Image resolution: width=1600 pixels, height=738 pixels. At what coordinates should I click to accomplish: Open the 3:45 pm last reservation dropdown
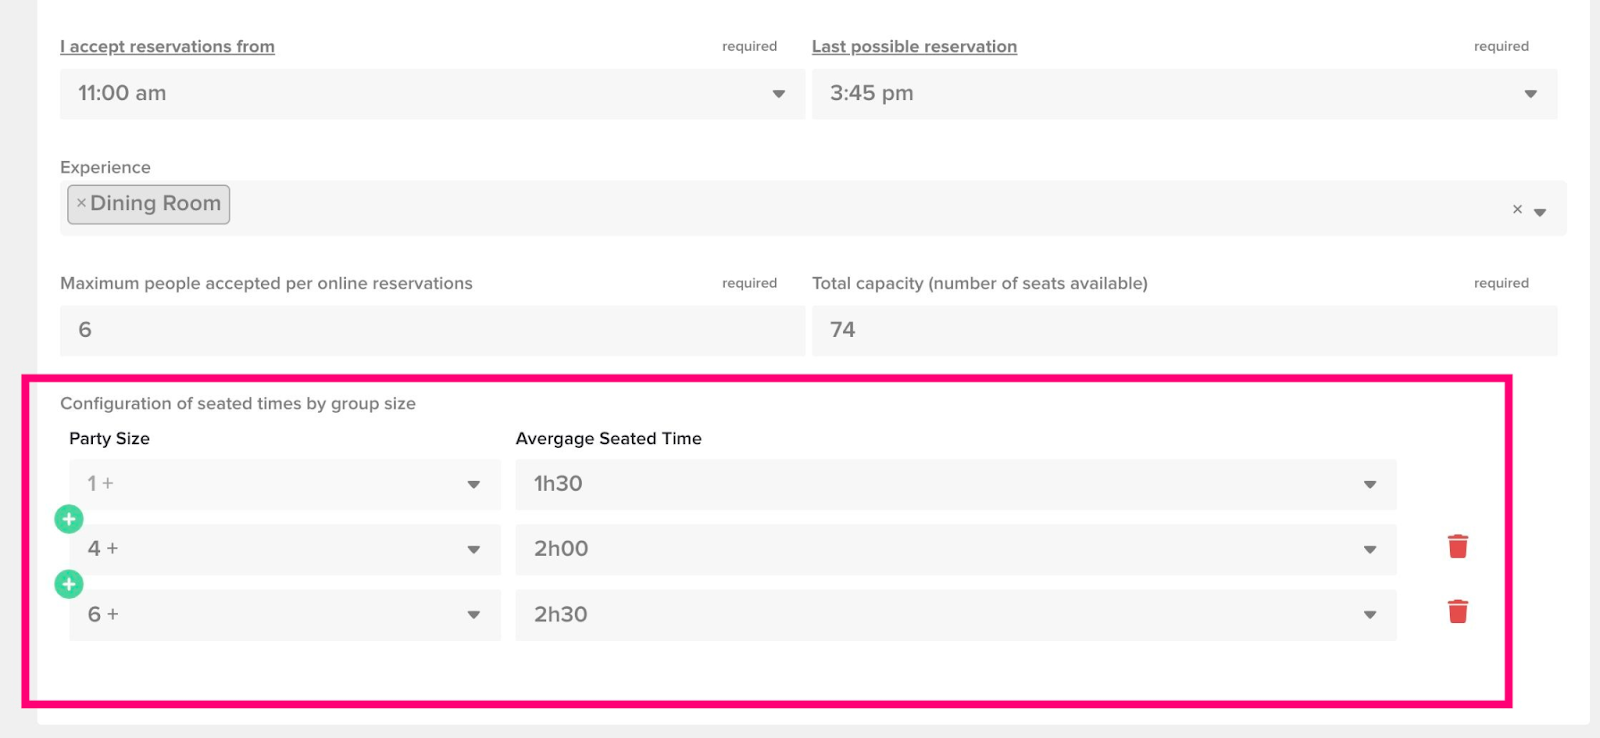1184,94
